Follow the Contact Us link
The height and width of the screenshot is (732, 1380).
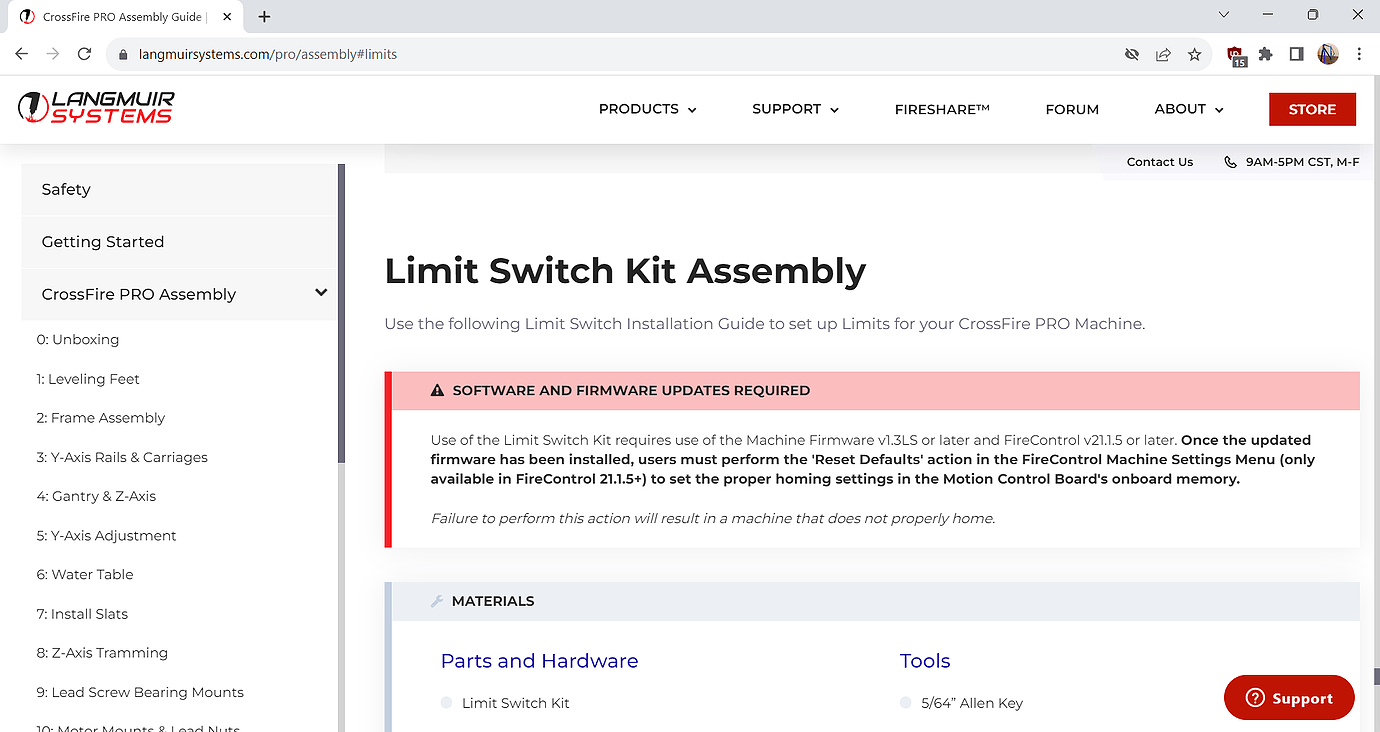pos(1159,161)
